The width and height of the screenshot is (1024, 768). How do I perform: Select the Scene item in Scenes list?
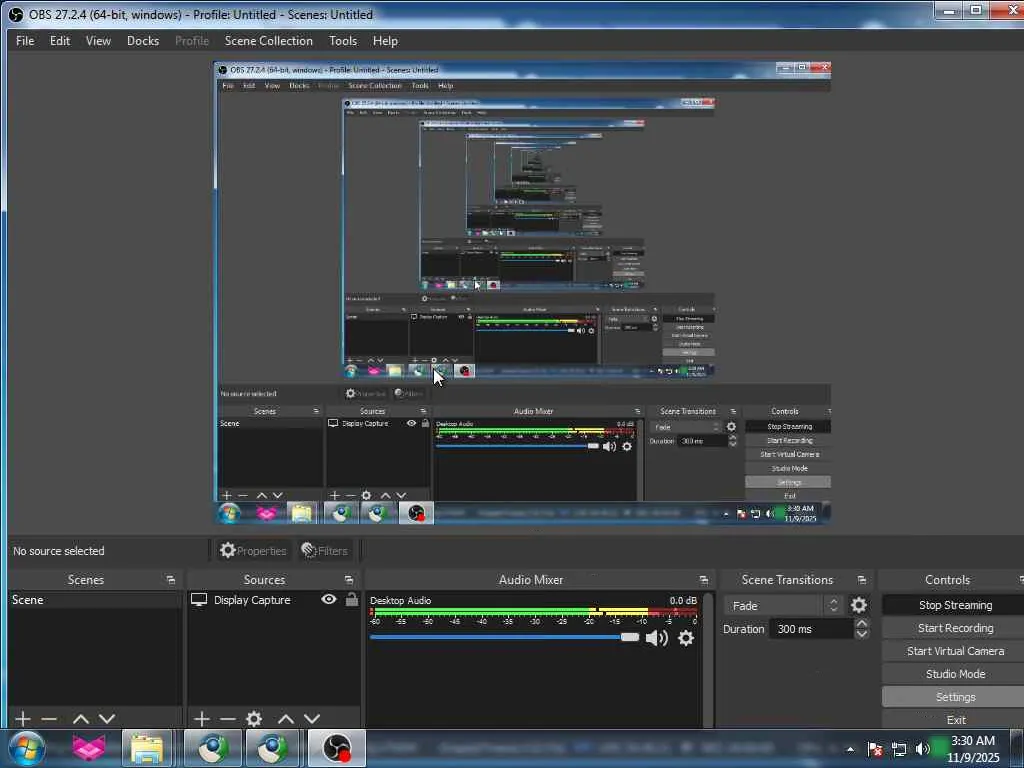[x=95, y=600]
